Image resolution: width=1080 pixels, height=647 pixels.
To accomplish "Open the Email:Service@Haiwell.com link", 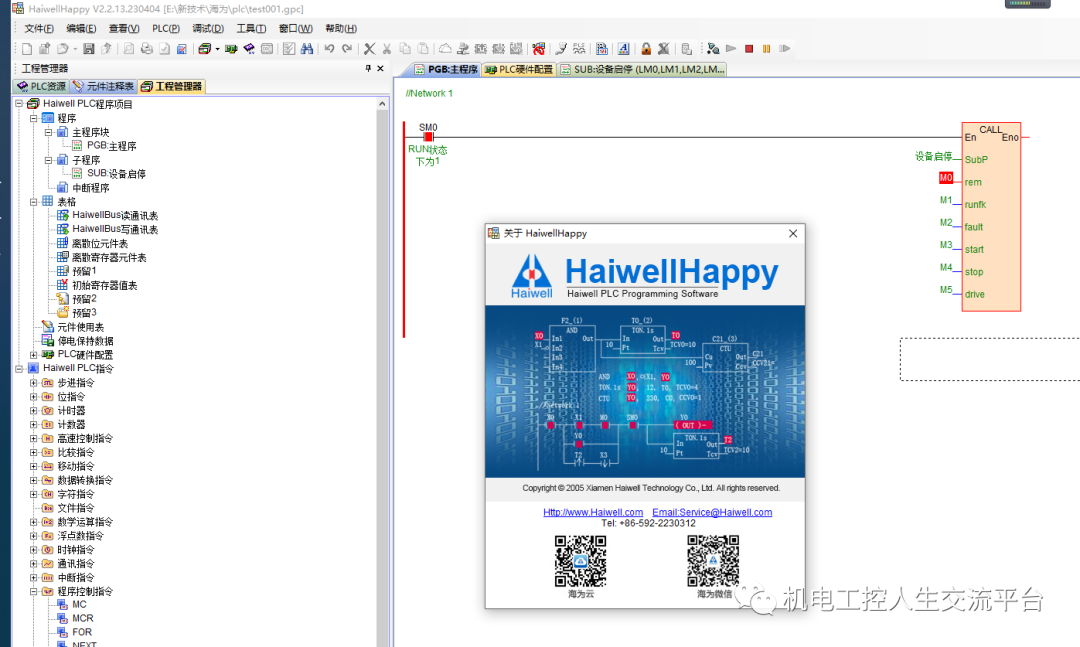I will coord(712,512).
